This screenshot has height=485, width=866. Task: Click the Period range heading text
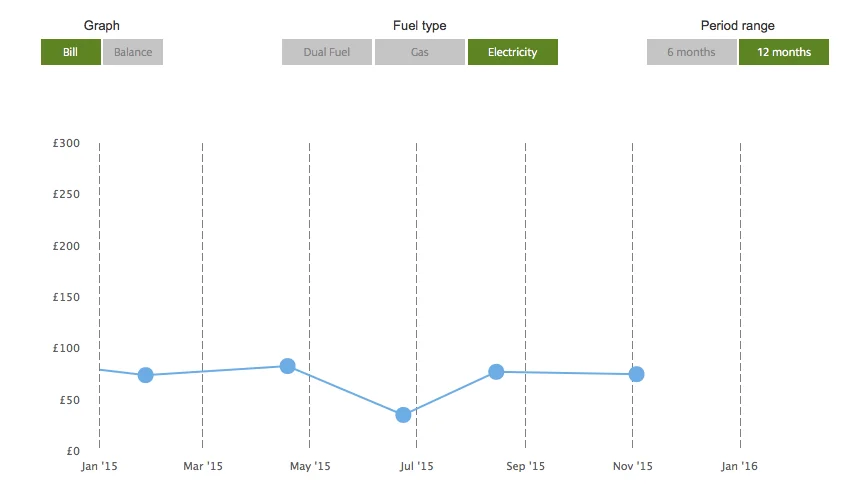pyautogui.click(x=737, y=25)
